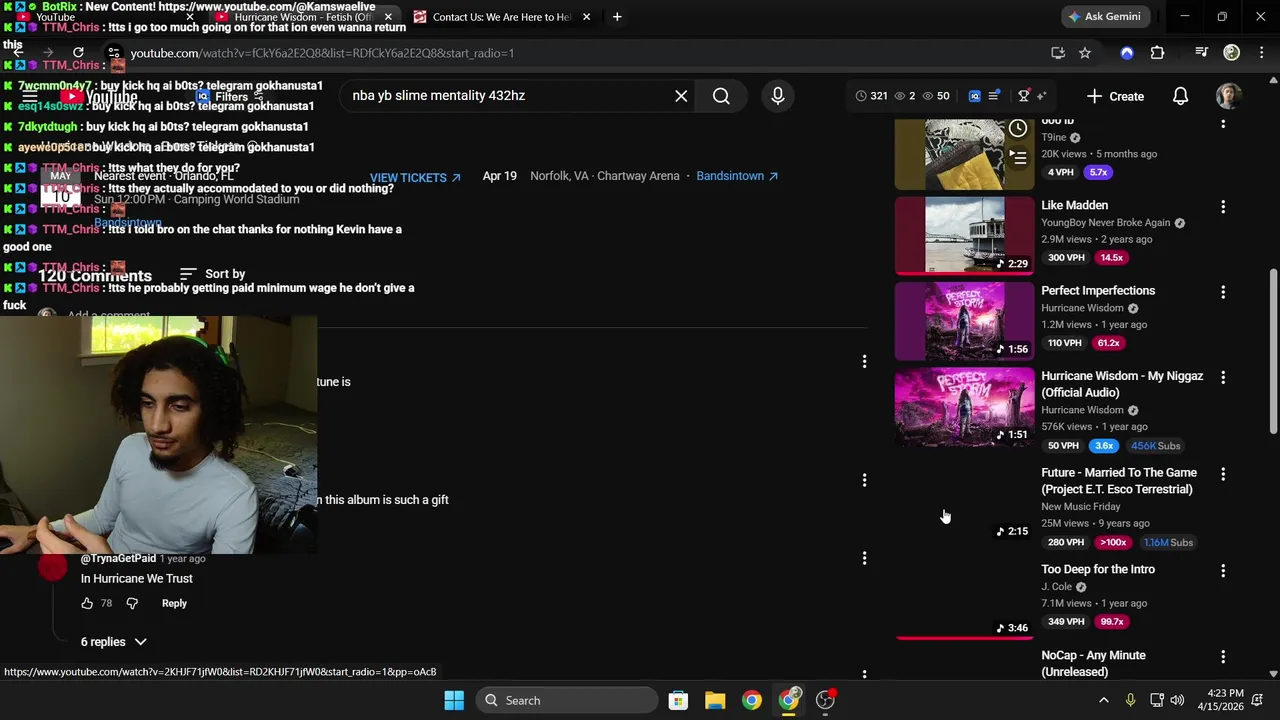This screenshot has height=720, width=1280.
Task: Click the 321 clock stat in stats bar
Action: coord(871,96)
